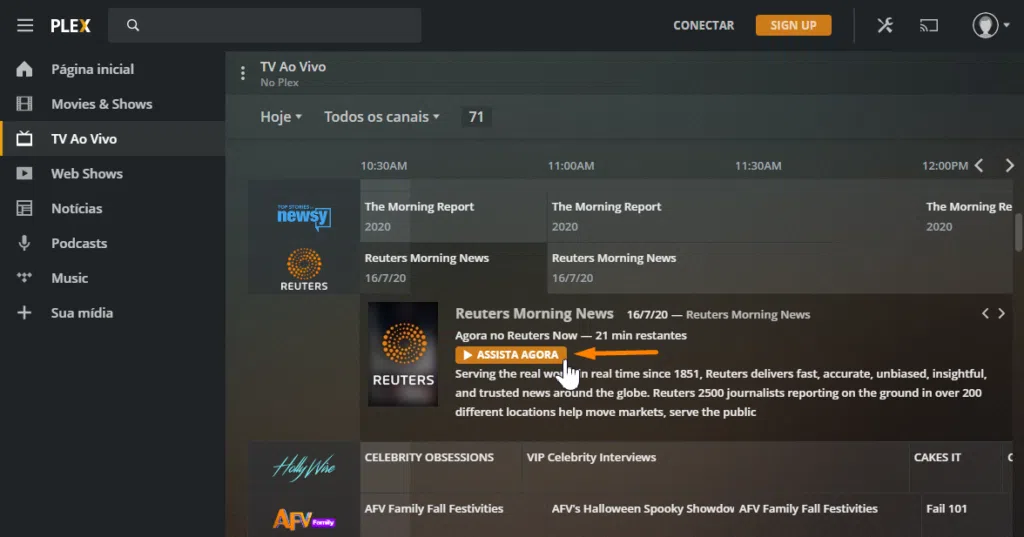Go to Página inicial in sidebar
Viewport: 1024px width, 537px height.
92,69
